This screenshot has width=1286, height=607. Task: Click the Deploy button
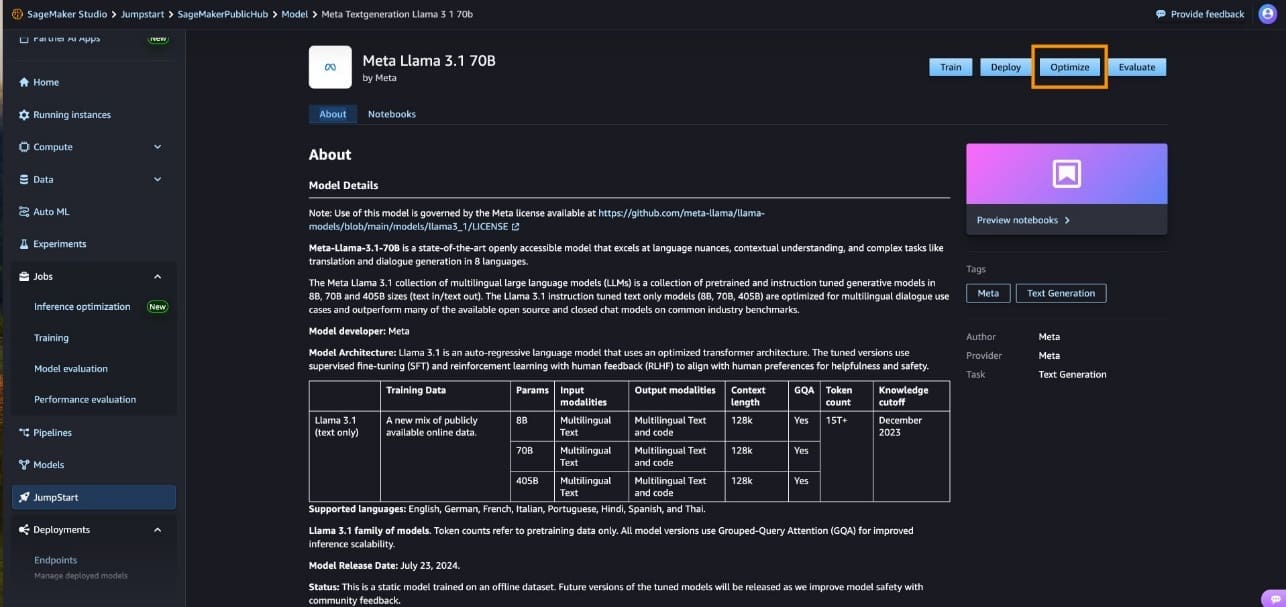pos(1005,67)
